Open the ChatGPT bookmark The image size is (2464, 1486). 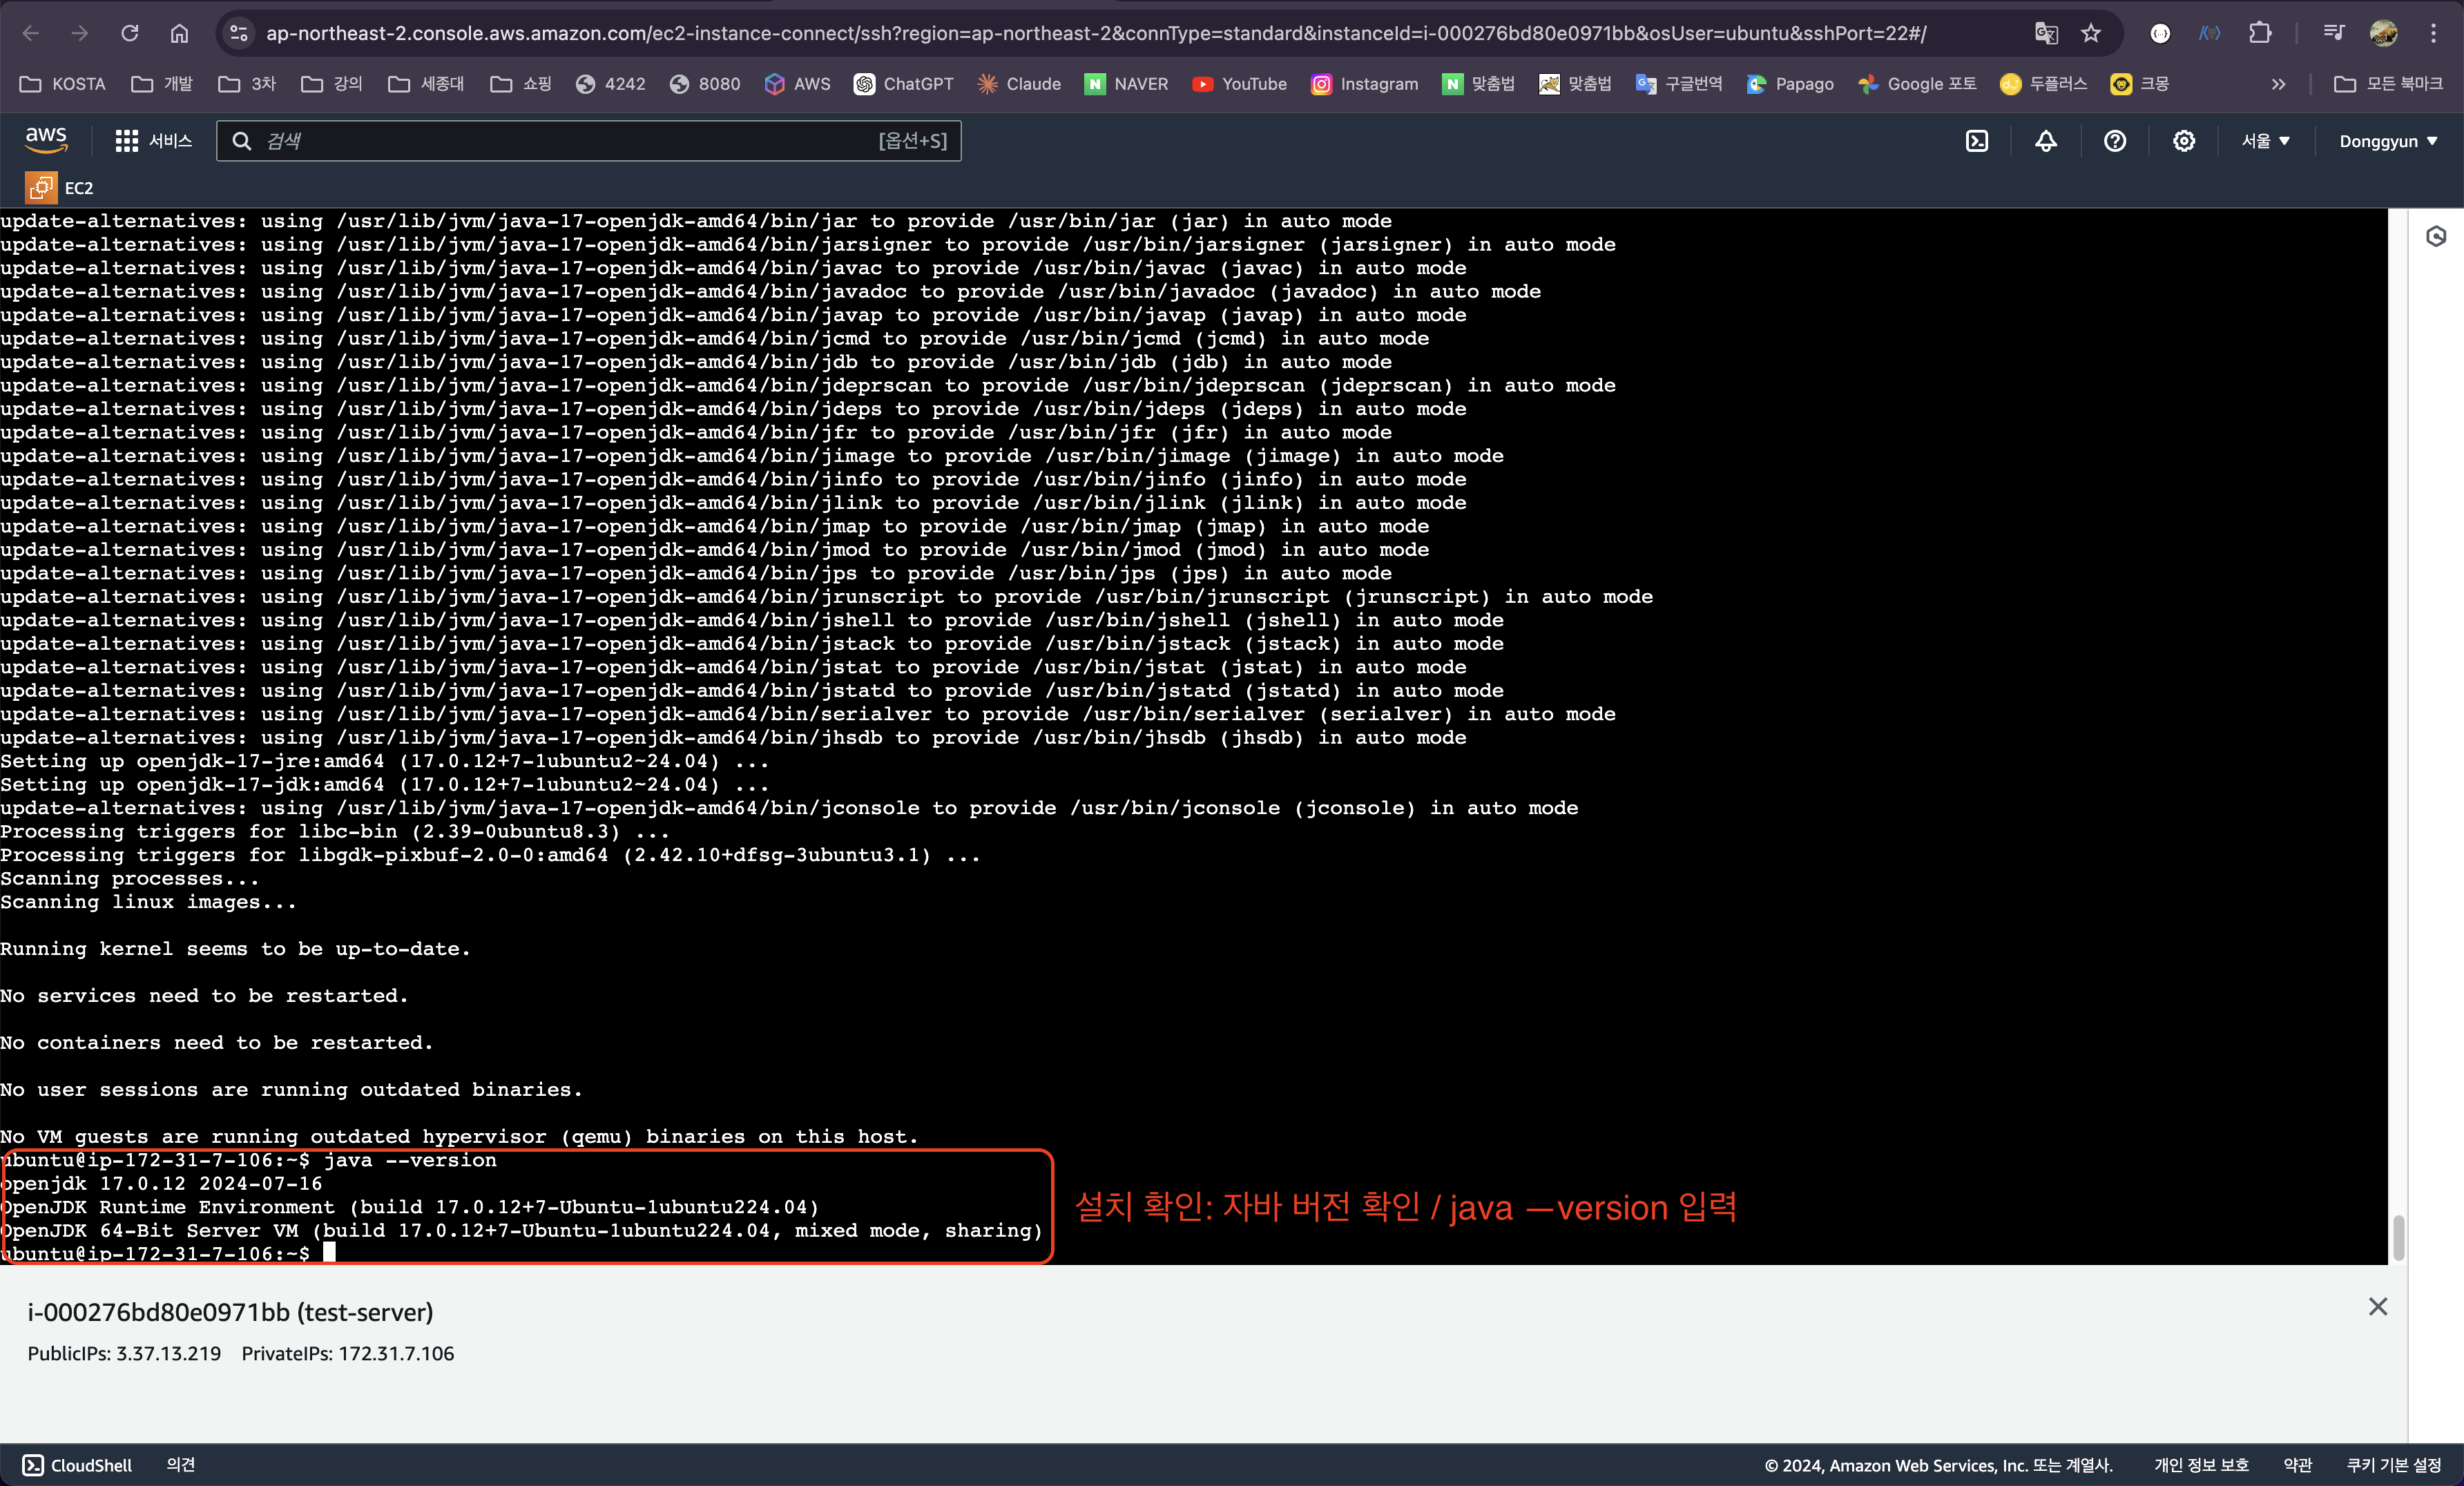[903, 84]
